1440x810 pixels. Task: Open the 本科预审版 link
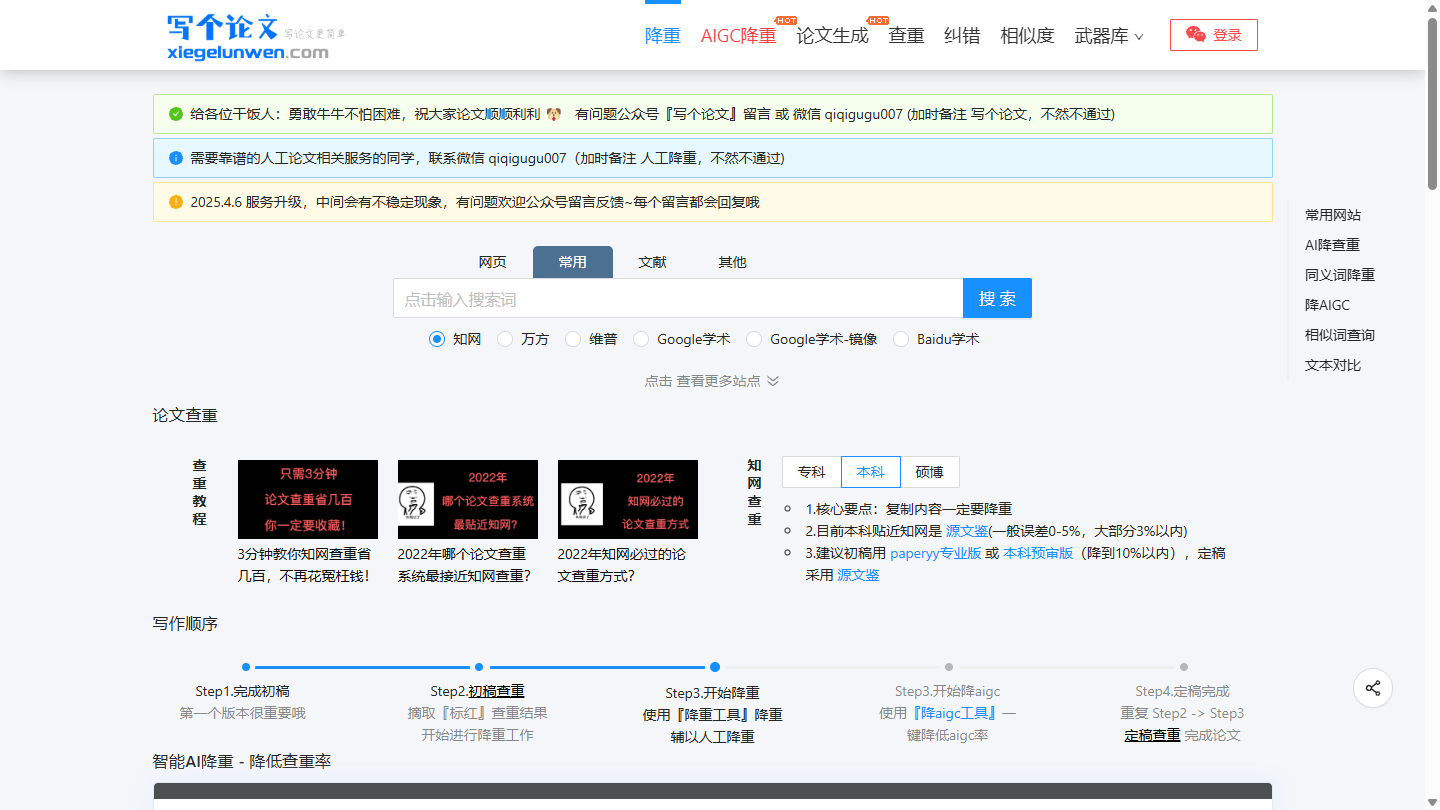tap(1038, 553)
